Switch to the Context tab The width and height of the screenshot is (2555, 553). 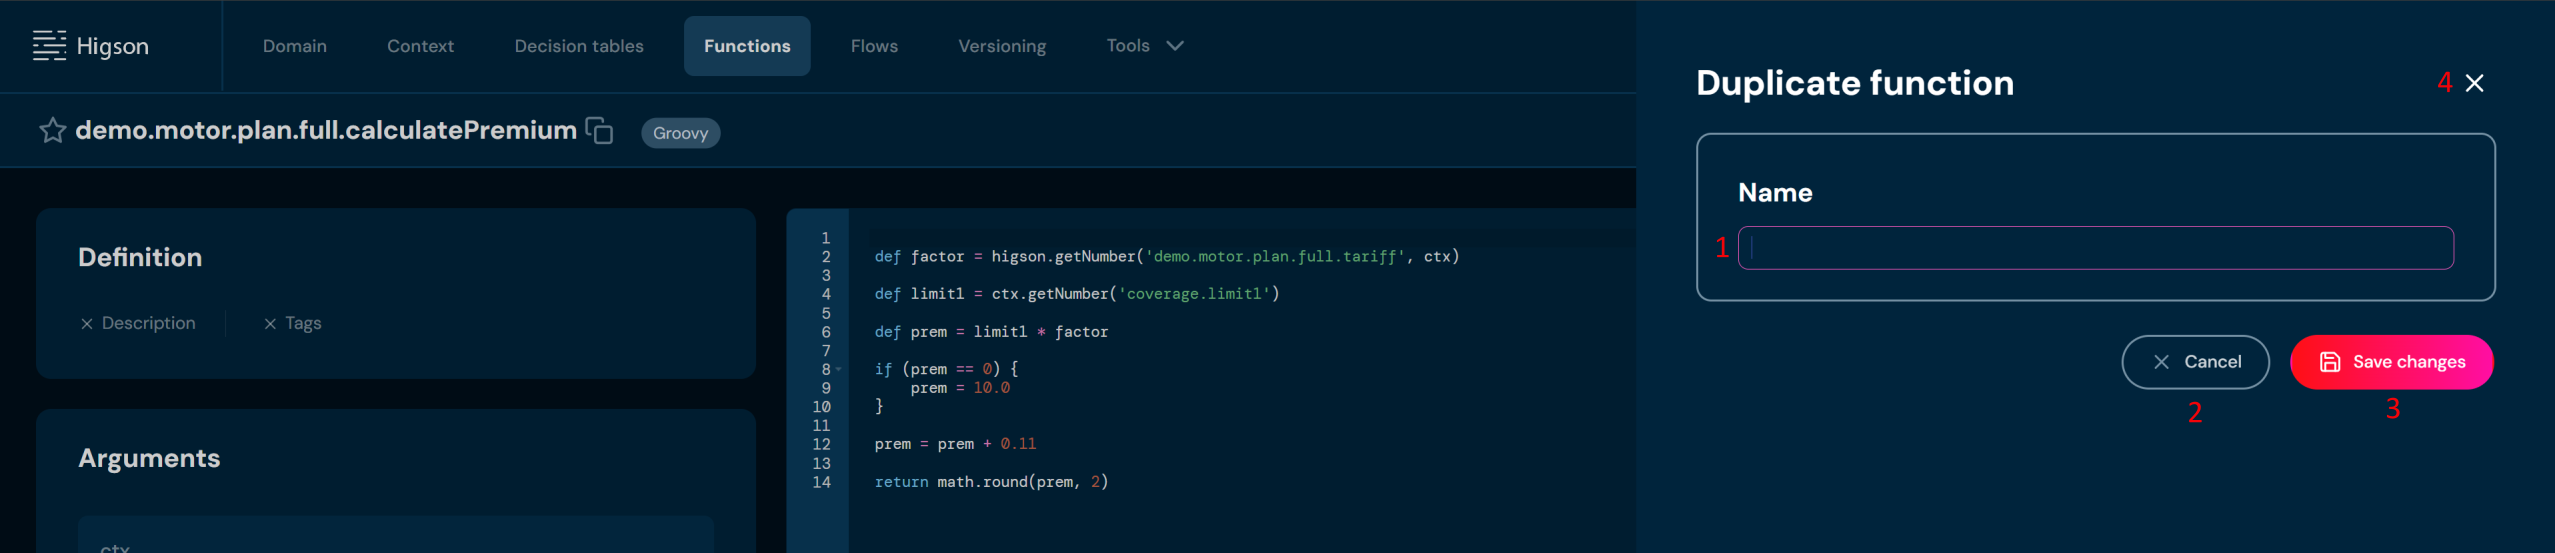pyautogui.click(x=420, y=46)
